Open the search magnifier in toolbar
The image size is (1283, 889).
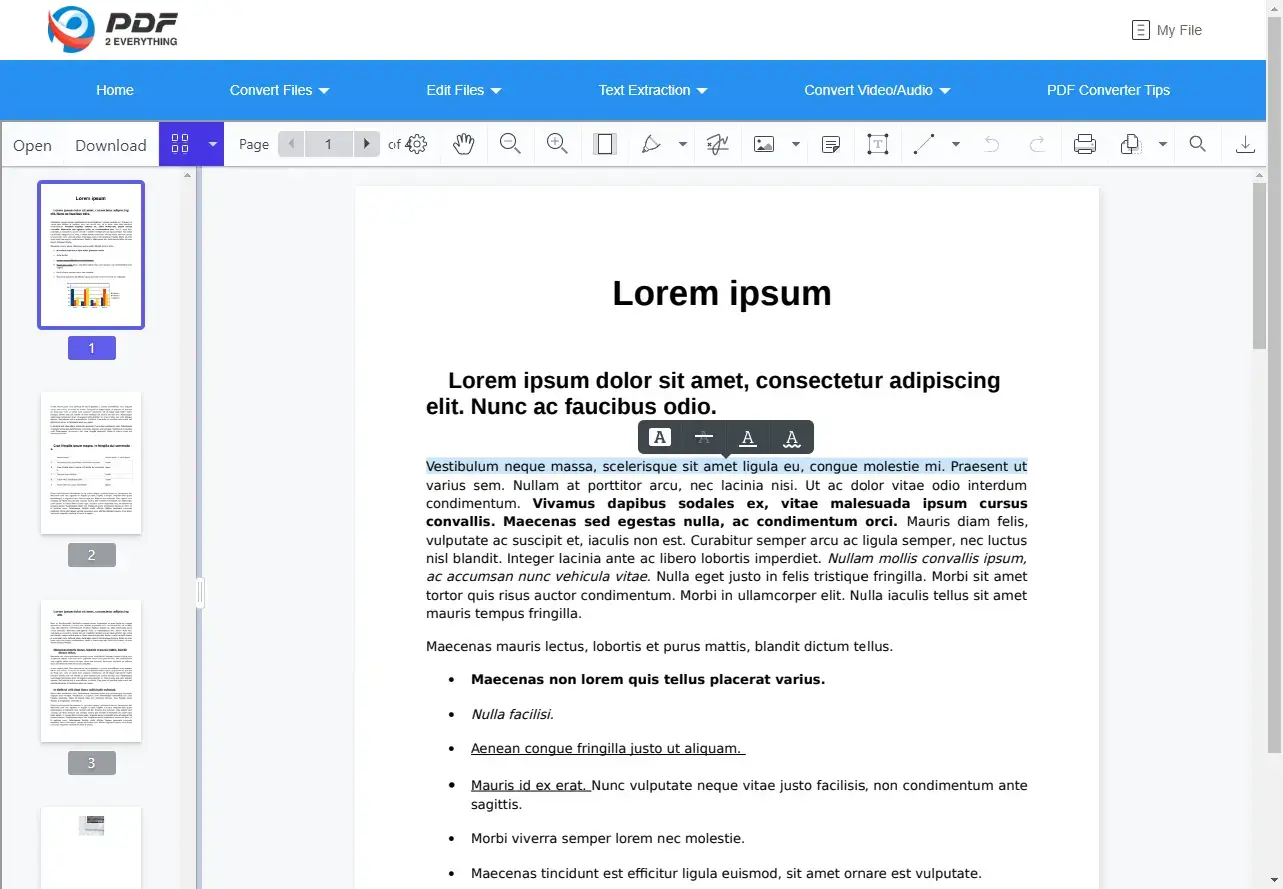[1197, 144]
